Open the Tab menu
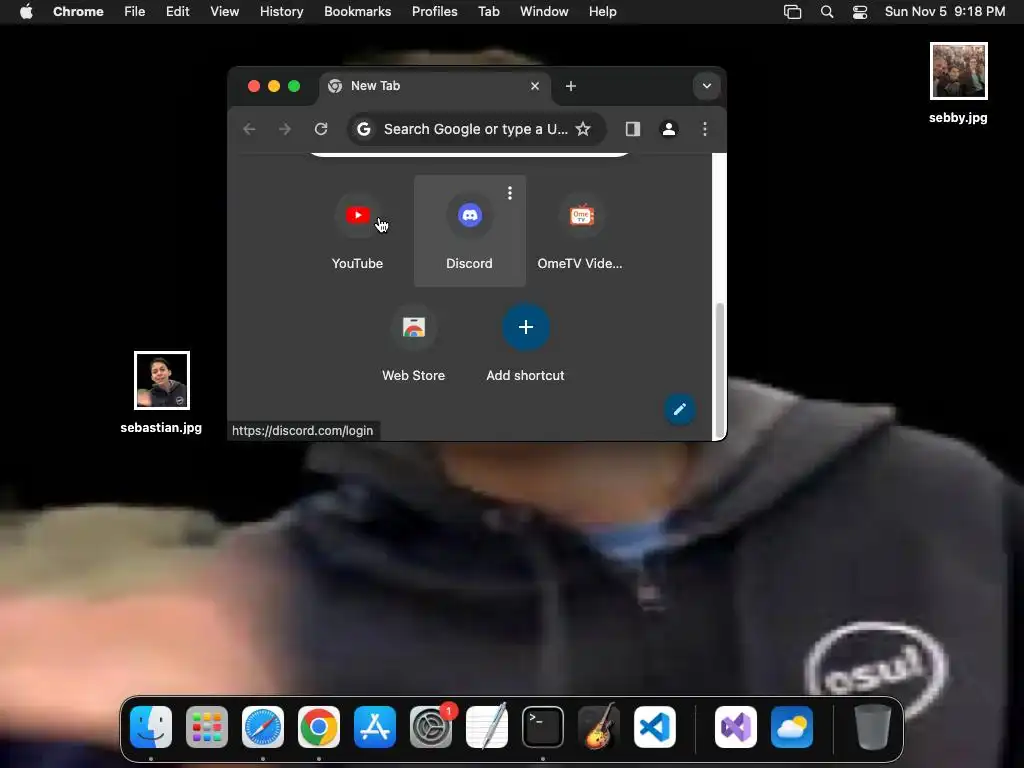The width and height of the screenshot is (1024, 768). click(488, 12)
